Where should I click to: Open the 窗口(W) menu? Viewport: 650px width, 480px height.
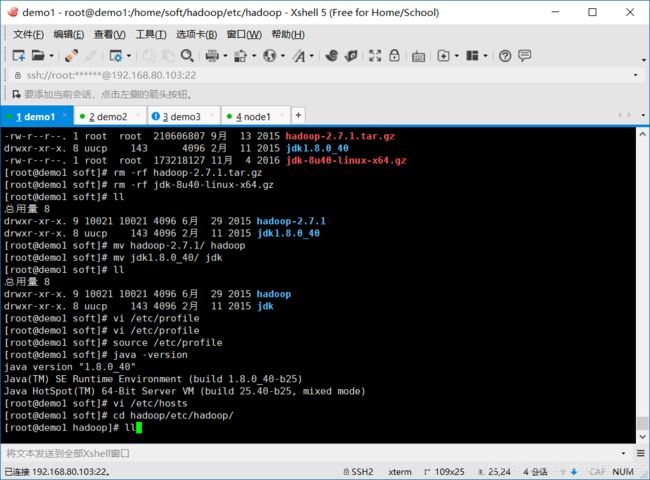(x=244, y=34)
